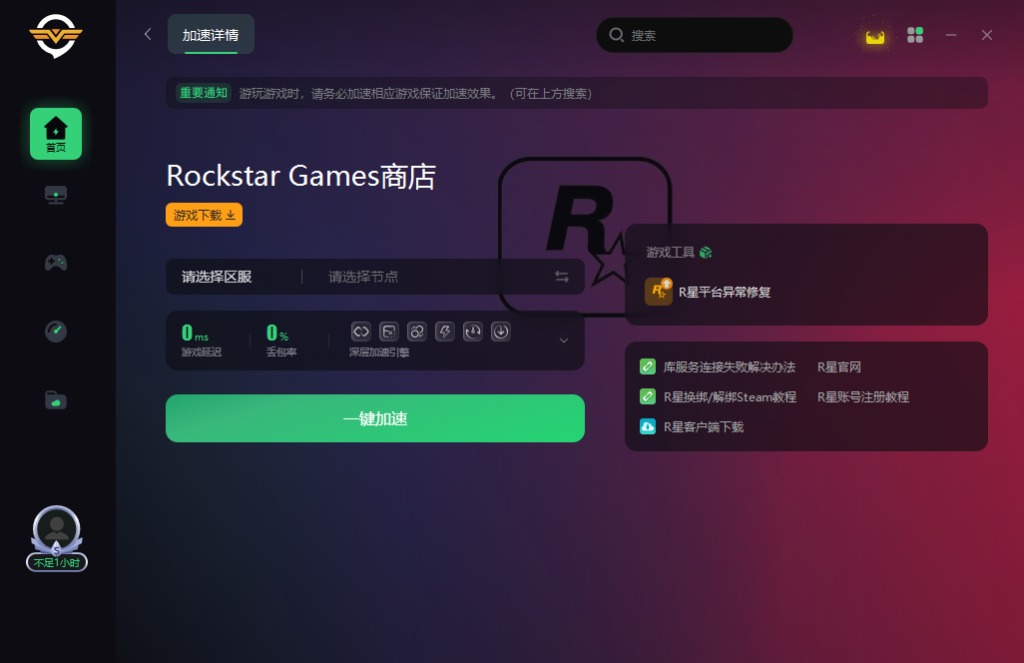
Task: Click green pencil icon beside R星换绑/解绑Steam教程
Action: click(x=647, y=396)
